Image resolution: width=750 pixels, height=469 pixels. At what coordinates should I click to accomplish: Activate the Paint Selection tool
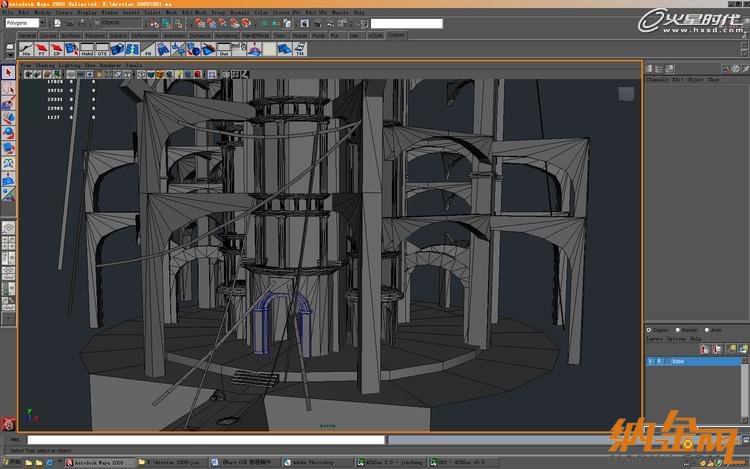pyautogui.click(x=8, y=103)
